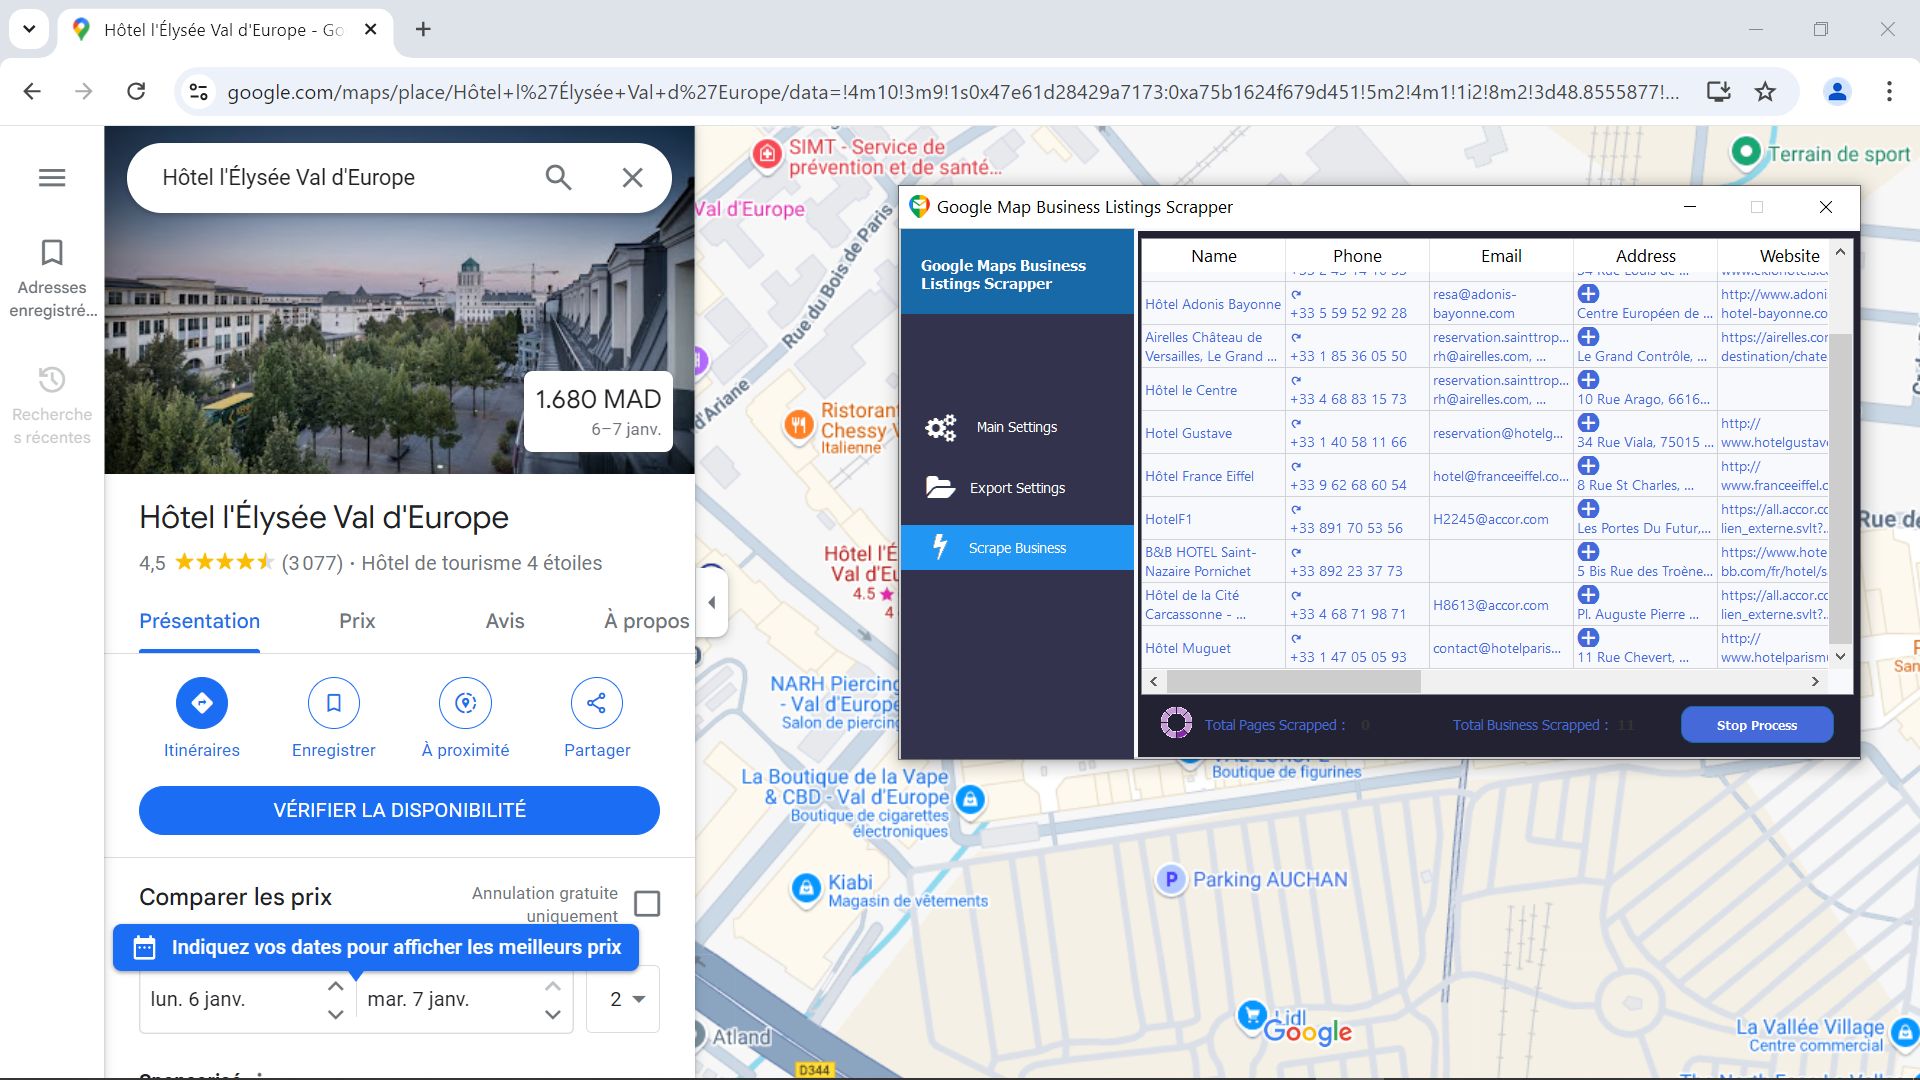The image size is (1920, 1080).
Task: Clear the Maps search box
Action: click(632, 178)
